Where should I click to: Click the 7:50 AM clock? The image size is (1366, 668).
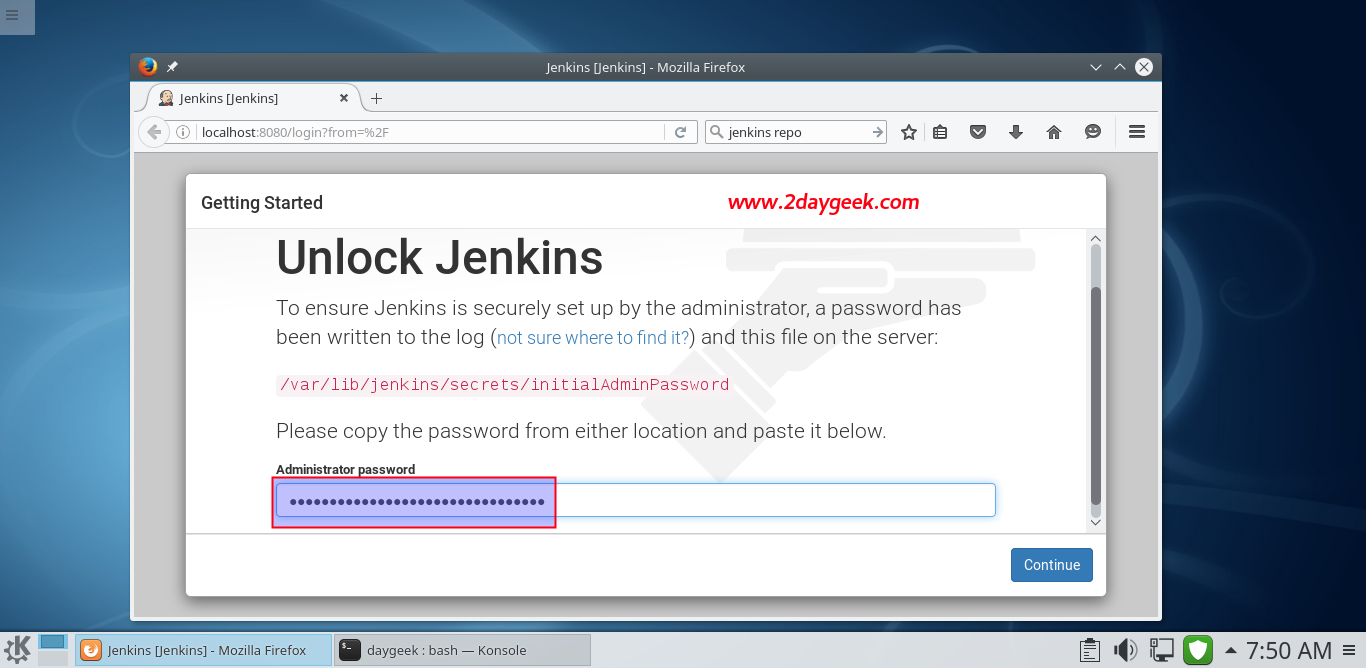(x=1288, y=650)
